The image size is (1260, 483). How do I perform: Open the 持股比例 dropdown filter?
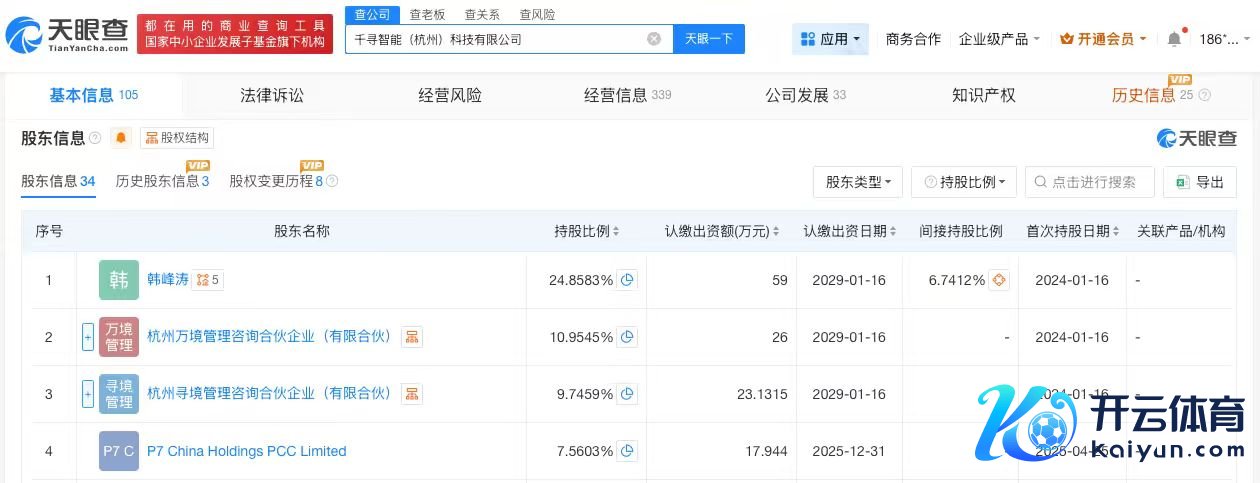(x=964, y=182)
